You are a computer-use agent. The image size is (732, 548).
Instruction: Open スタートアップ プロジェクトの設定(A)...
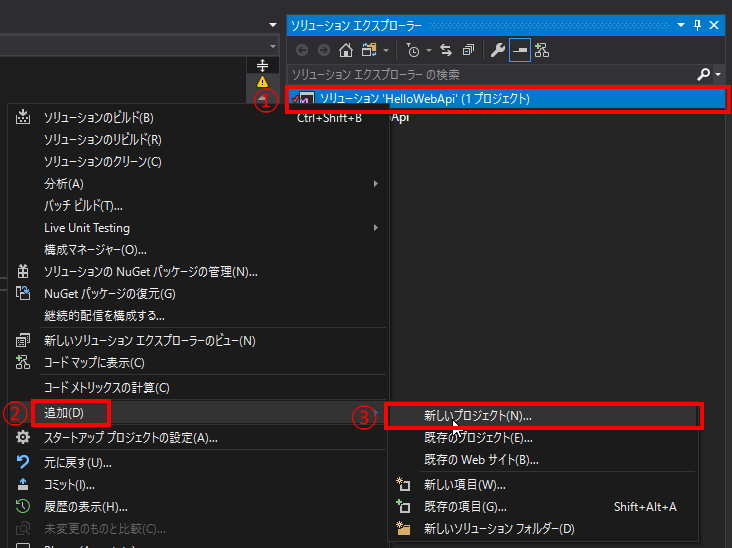coord(198,438)
